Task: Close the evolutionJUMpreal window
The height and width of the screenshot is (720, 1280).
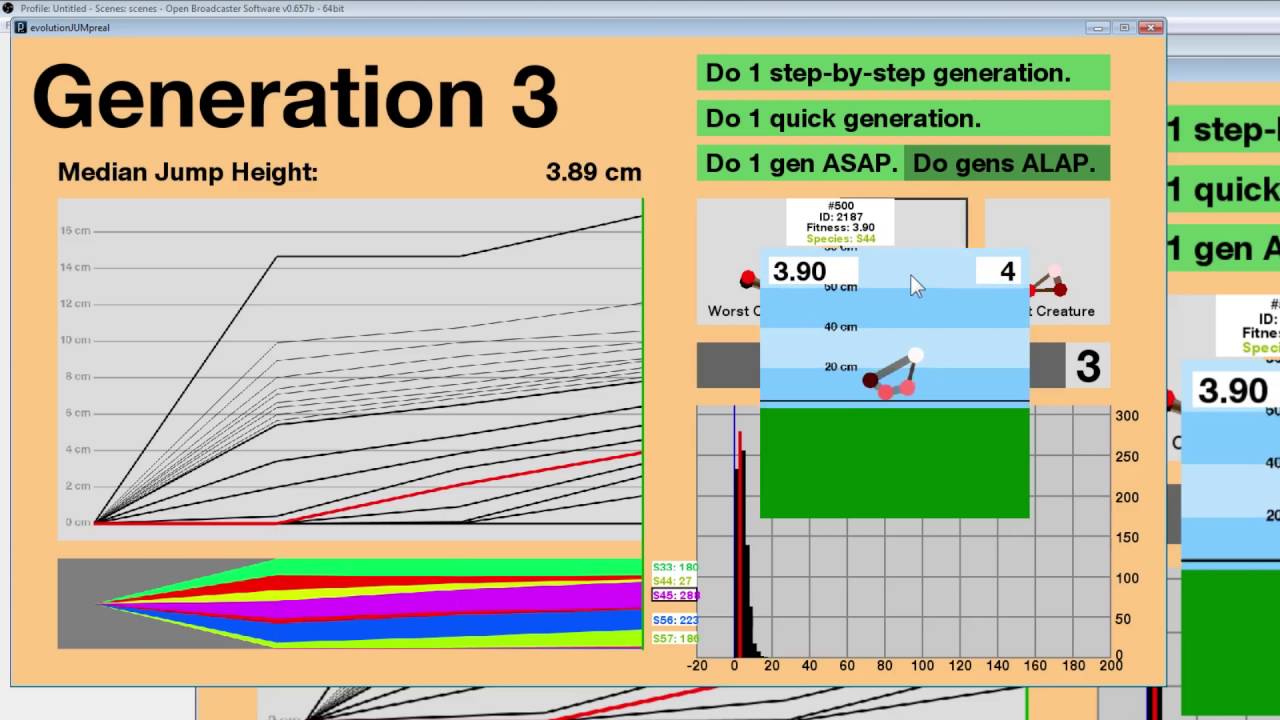Action: click(x=1151, y=27)
